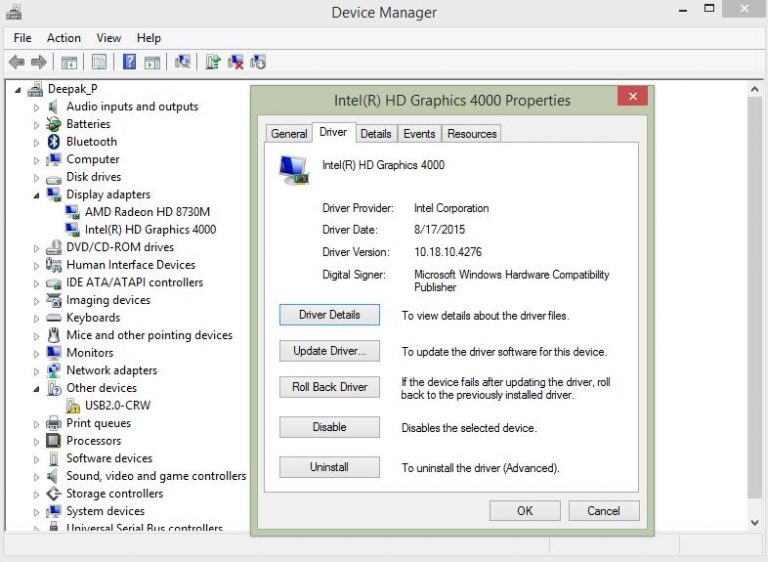Screen dimensions: 768x562
Task: Select the Bluetooth icon in device tree
Action: [54, 142]
